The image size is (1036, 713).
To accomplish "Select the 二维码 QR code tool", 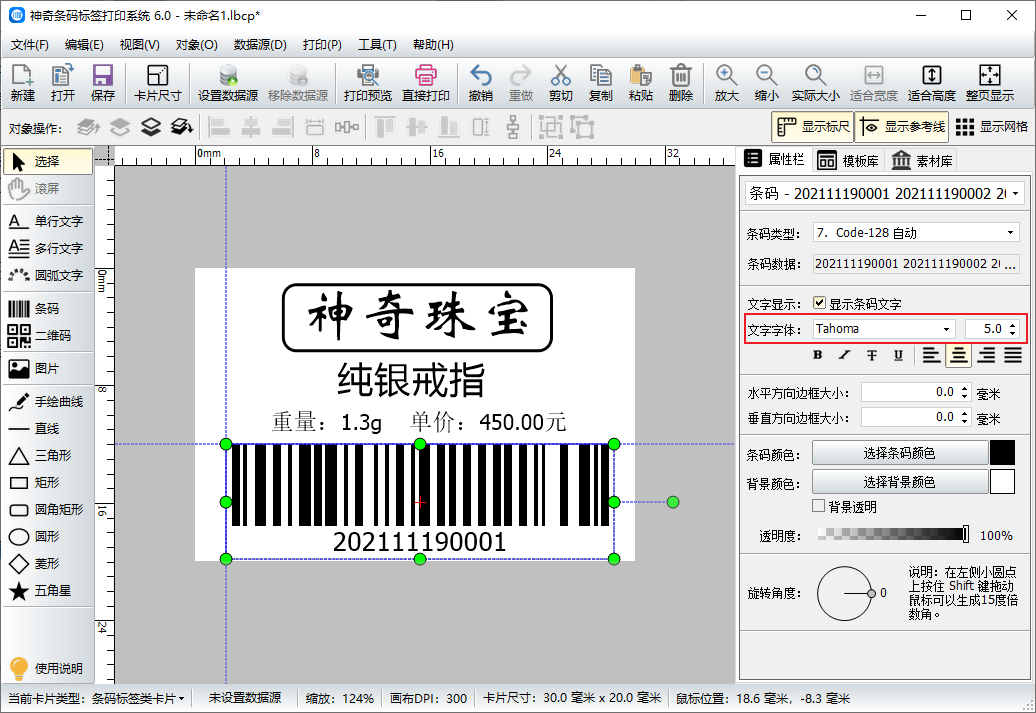I will click(x=47, y=336).
